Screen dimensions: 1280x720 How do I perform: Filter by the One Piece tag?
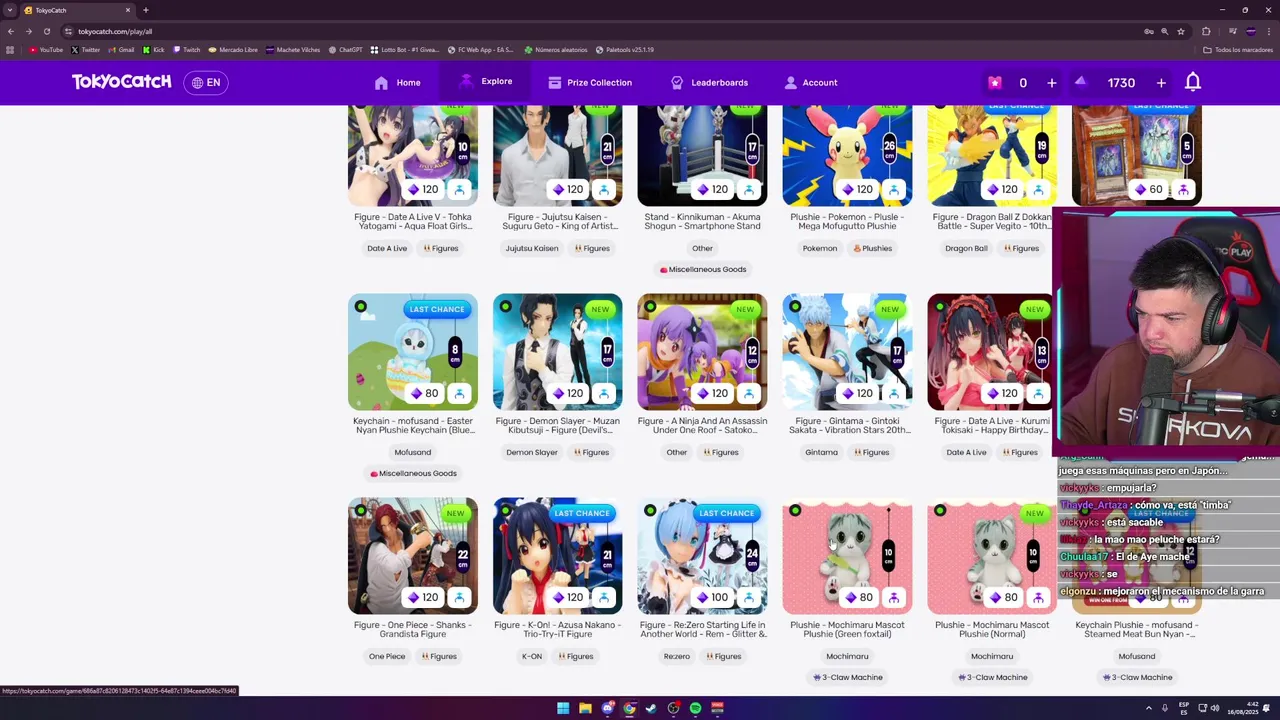coord(387,656)
